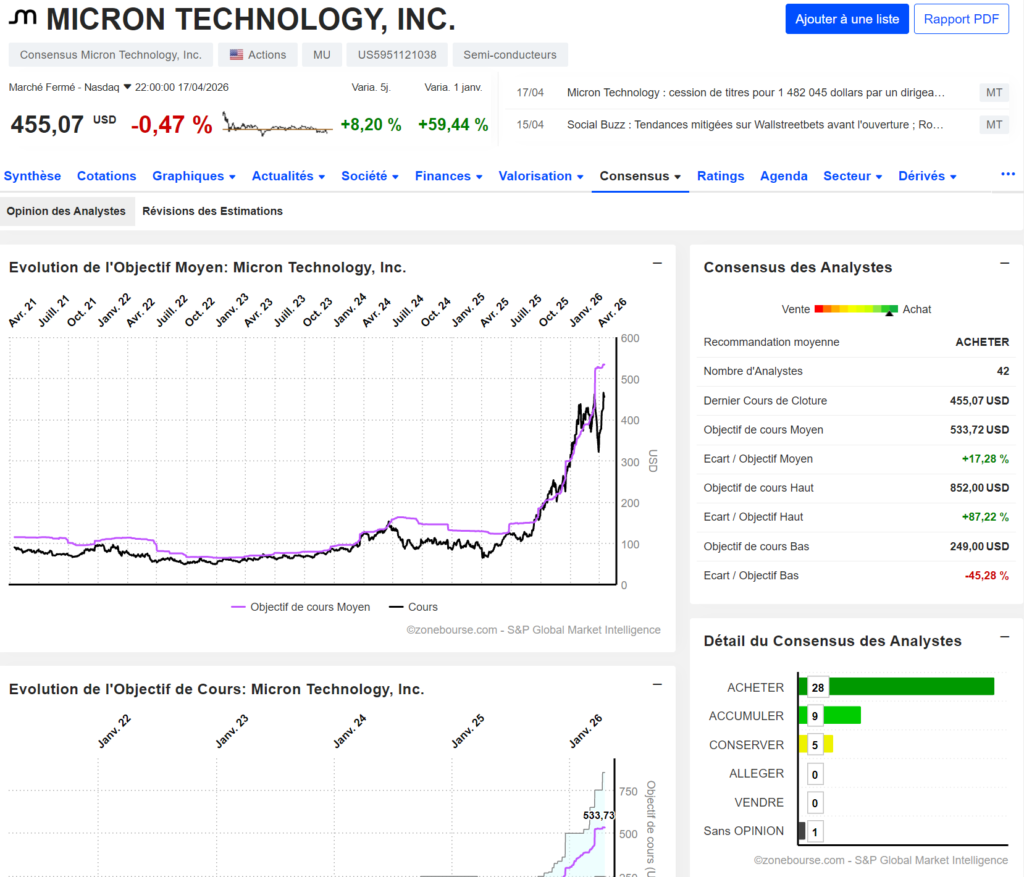1024x877 pixels.
Task: Collapse the Détail du Consensus des Analystes panel
Action: pos(1005,637)
